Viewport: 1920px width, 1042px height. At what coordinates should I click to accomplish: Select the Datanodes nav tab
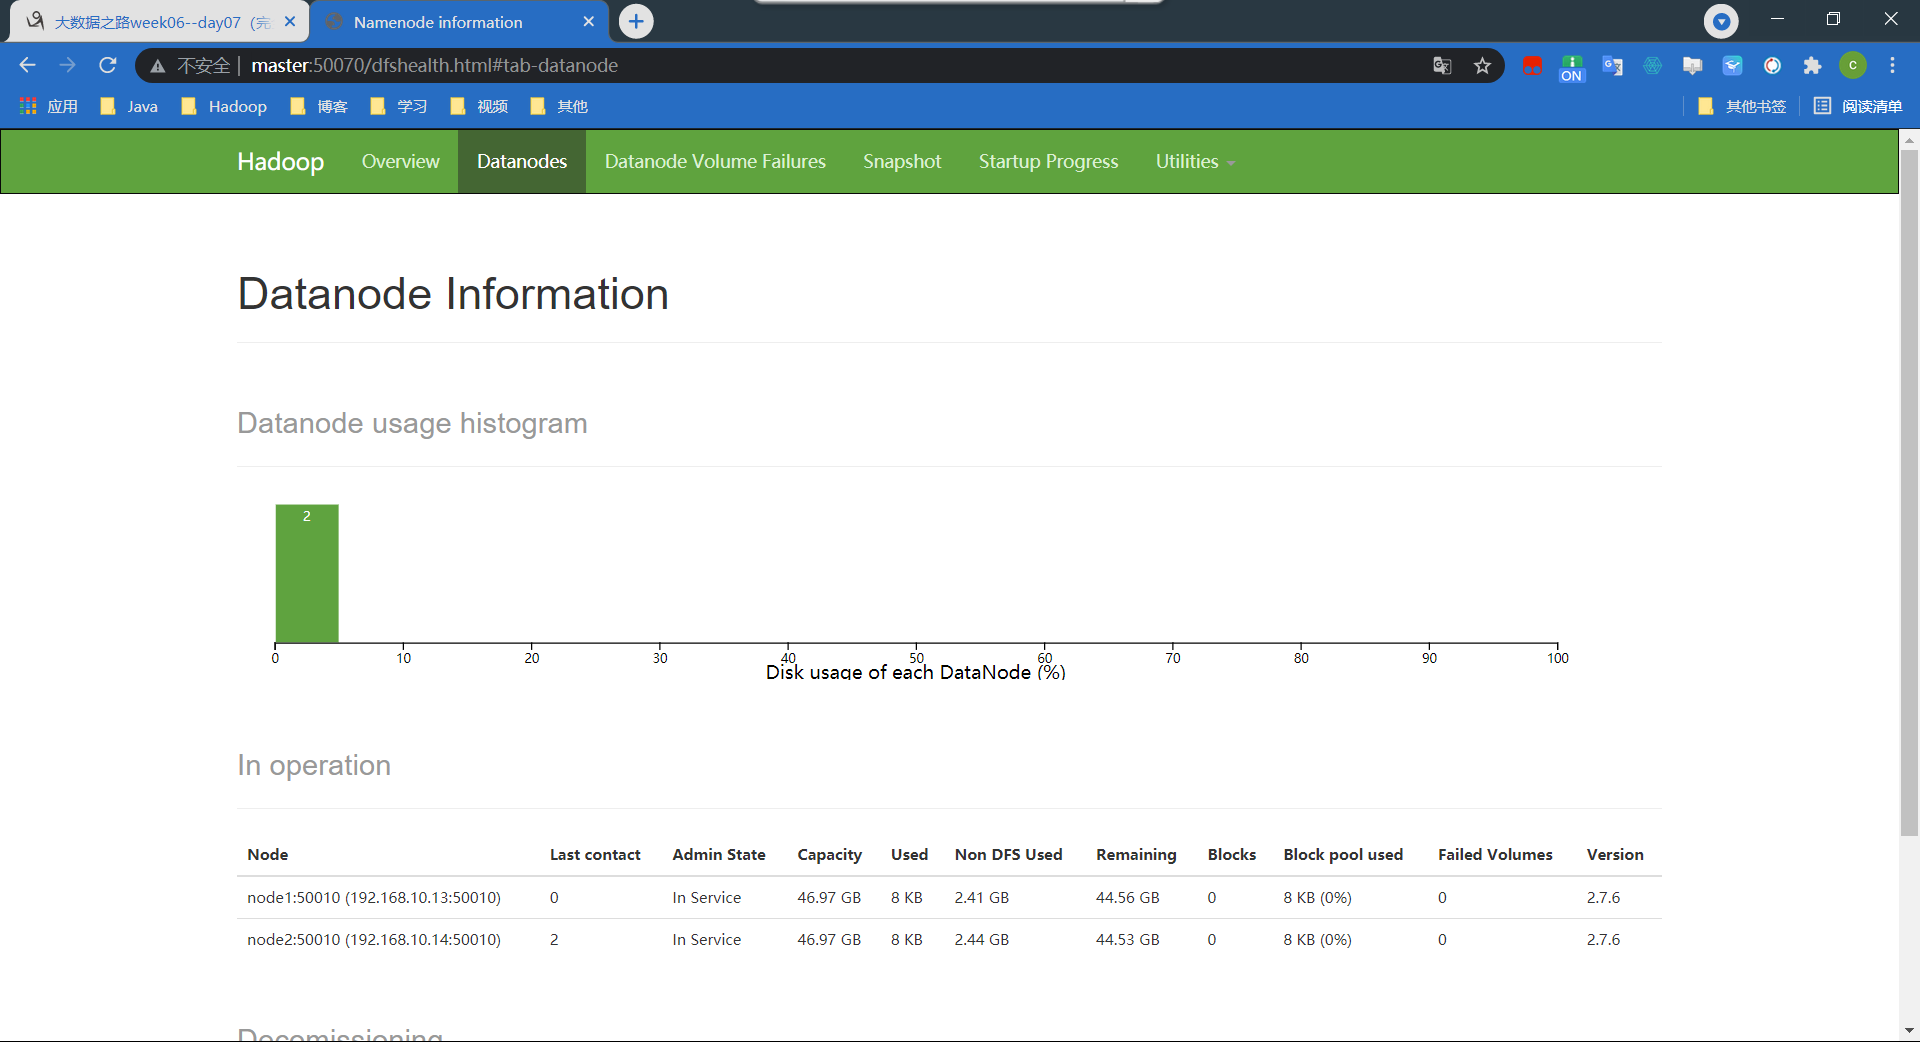[x=522, y=161]
